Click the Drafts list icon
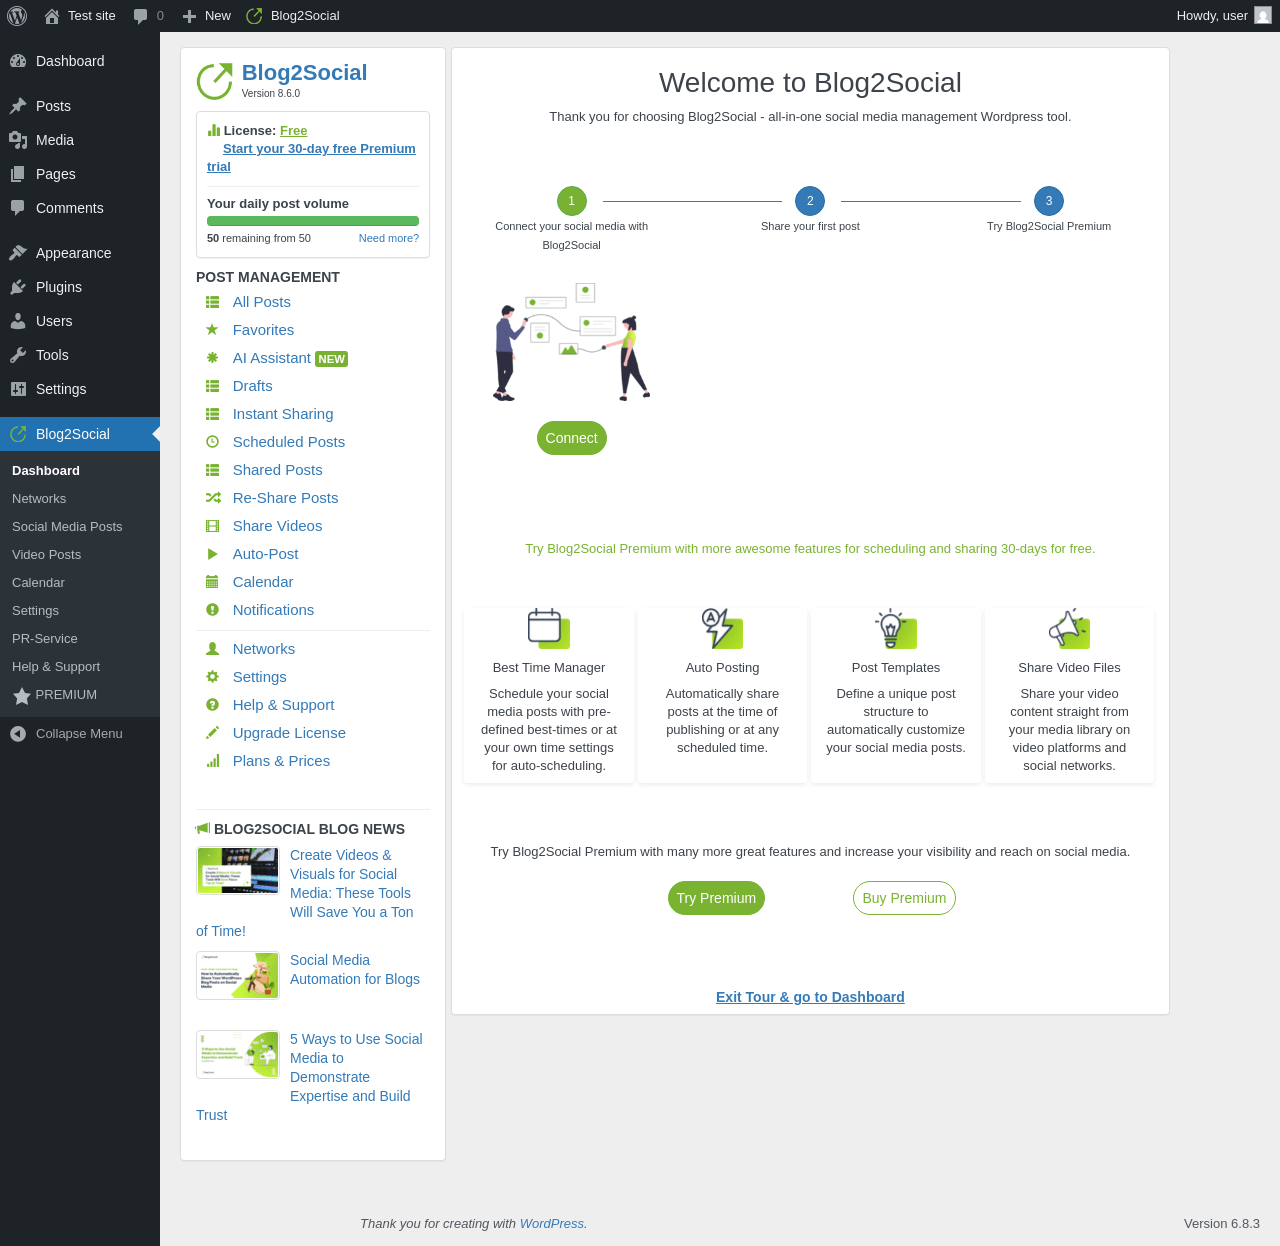This screenshot has height=1246, width=1280. pos(212,386)
